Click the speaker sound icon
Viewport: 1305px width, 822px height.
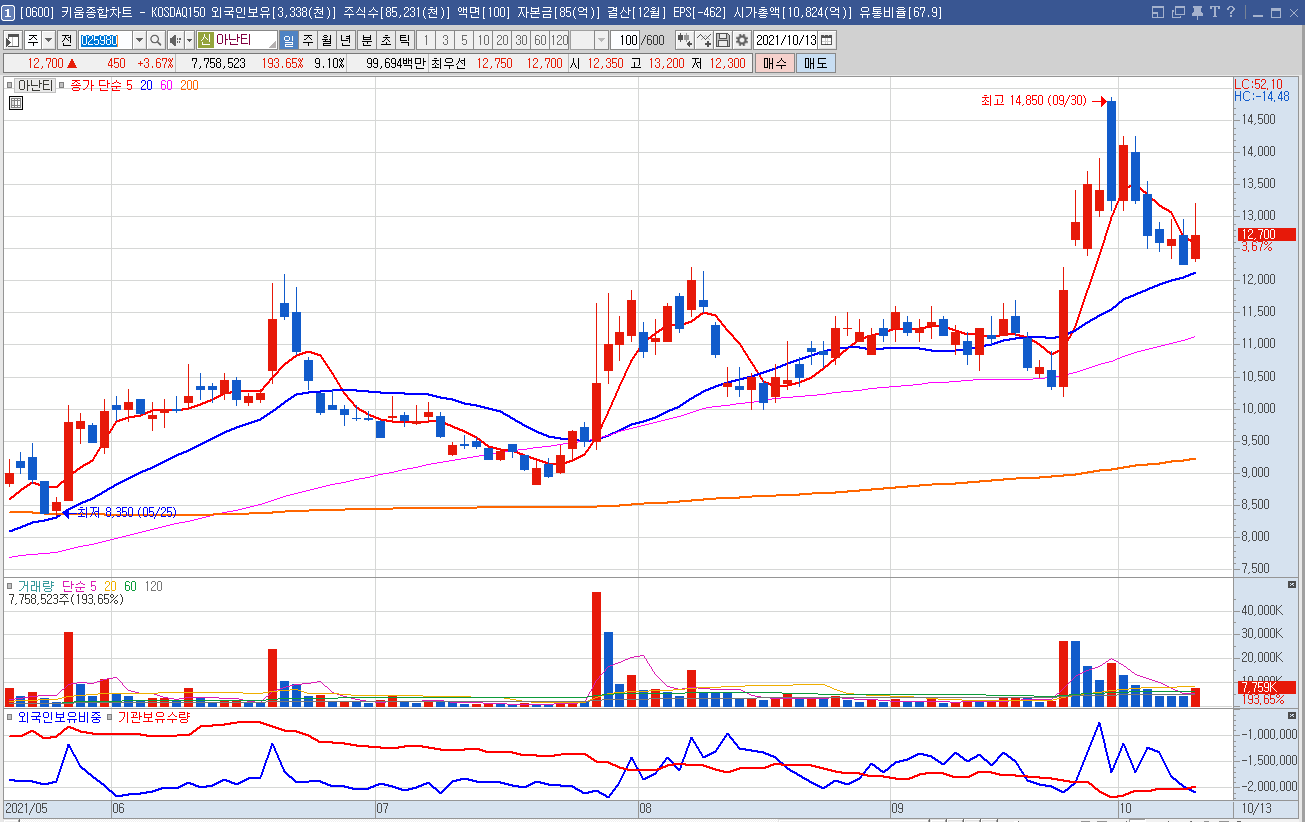(x=174, y=40)
